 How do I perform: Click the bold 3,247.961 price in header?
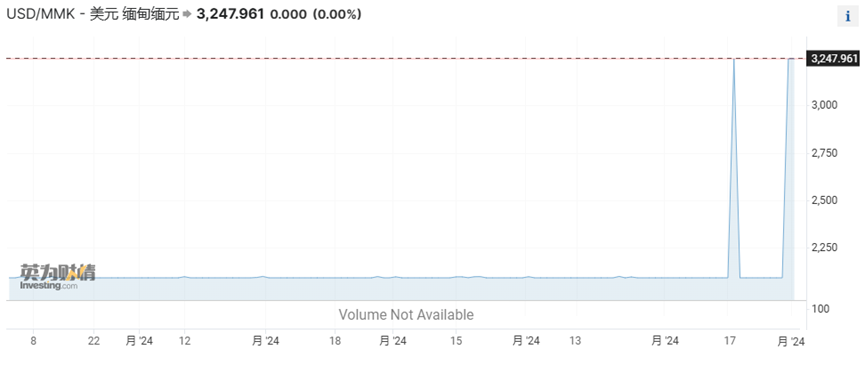[229, 14]
